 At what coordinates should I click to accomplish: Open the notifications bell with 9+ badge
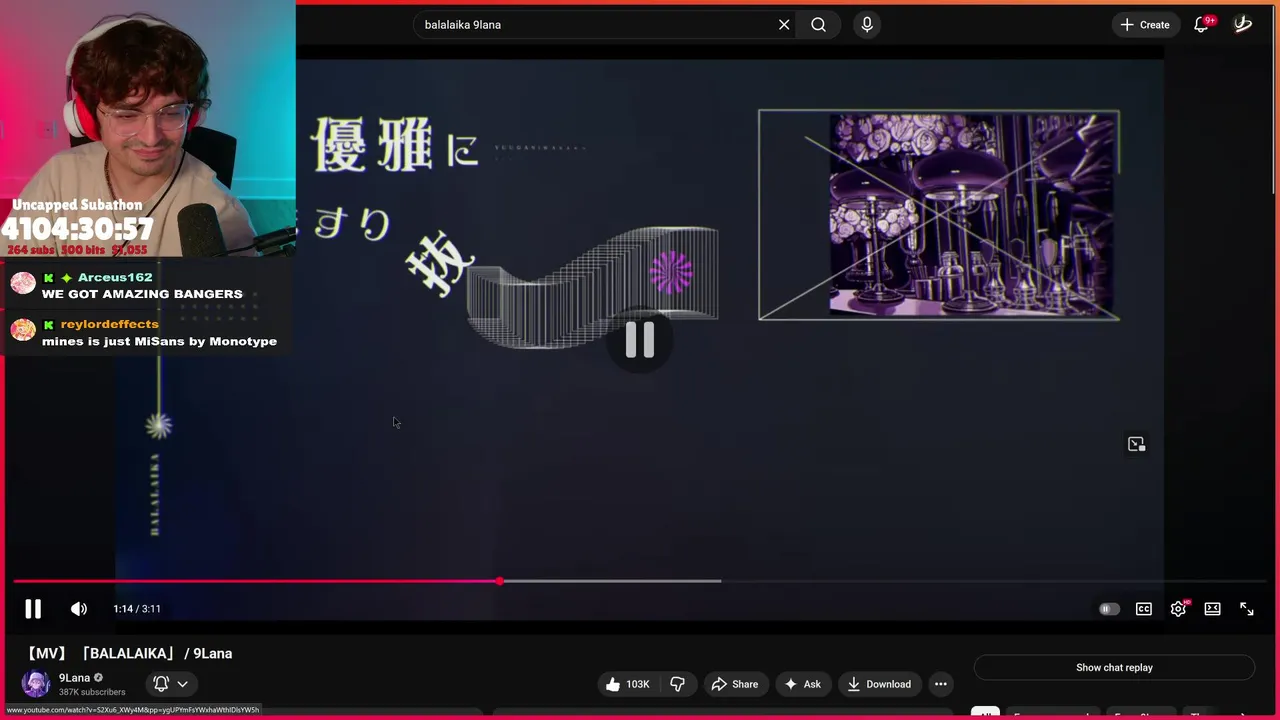tap(1203, 25)
